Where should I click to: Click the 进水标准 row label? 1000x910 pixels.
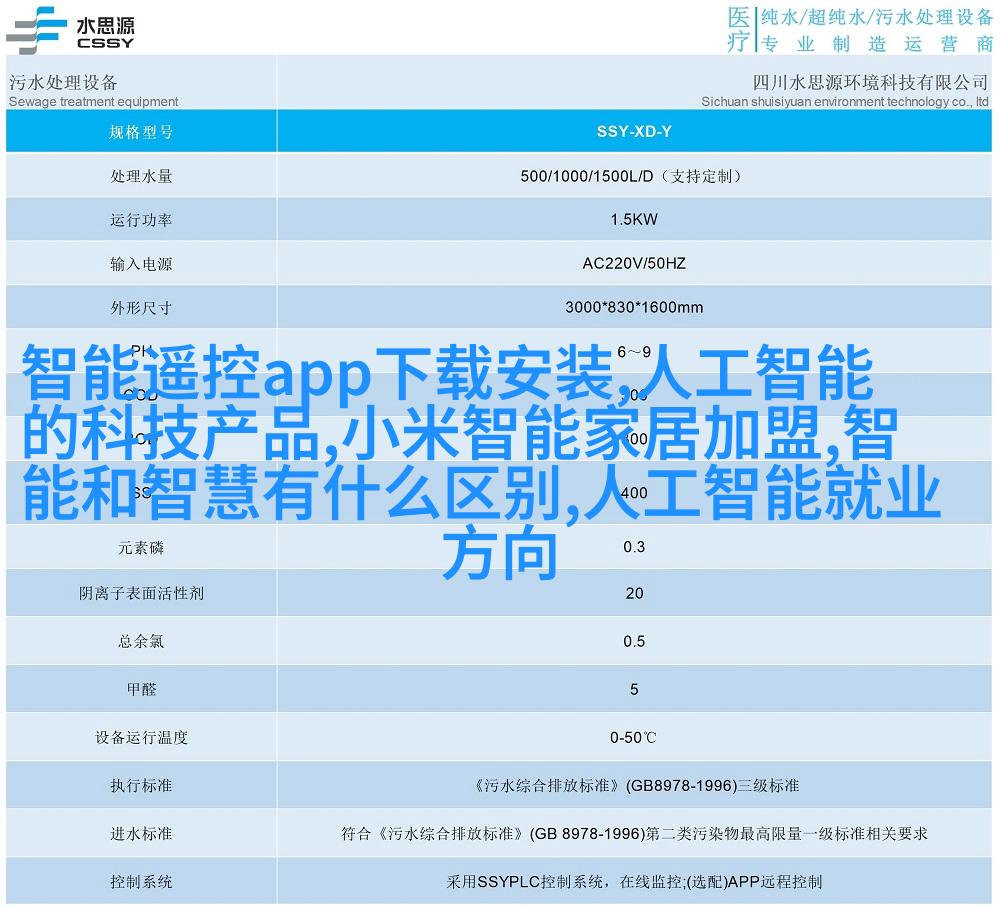(x=141, y=833)
